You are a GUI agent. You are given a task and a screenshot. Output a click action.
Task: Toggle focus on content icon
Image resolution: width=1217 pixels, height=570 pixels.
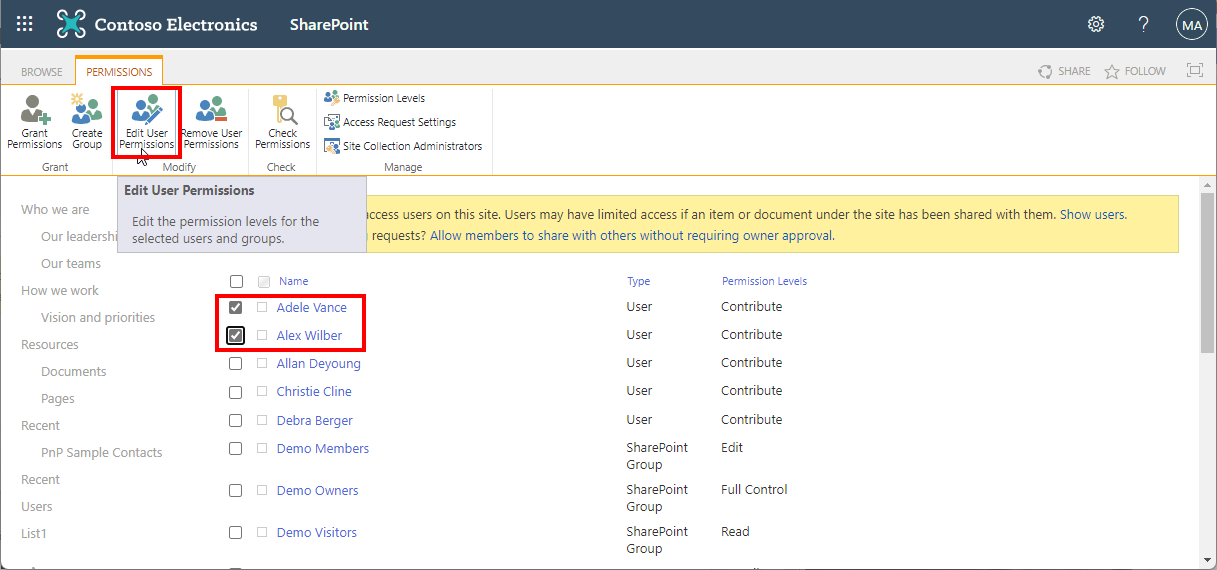click(x=1194, y=71)
